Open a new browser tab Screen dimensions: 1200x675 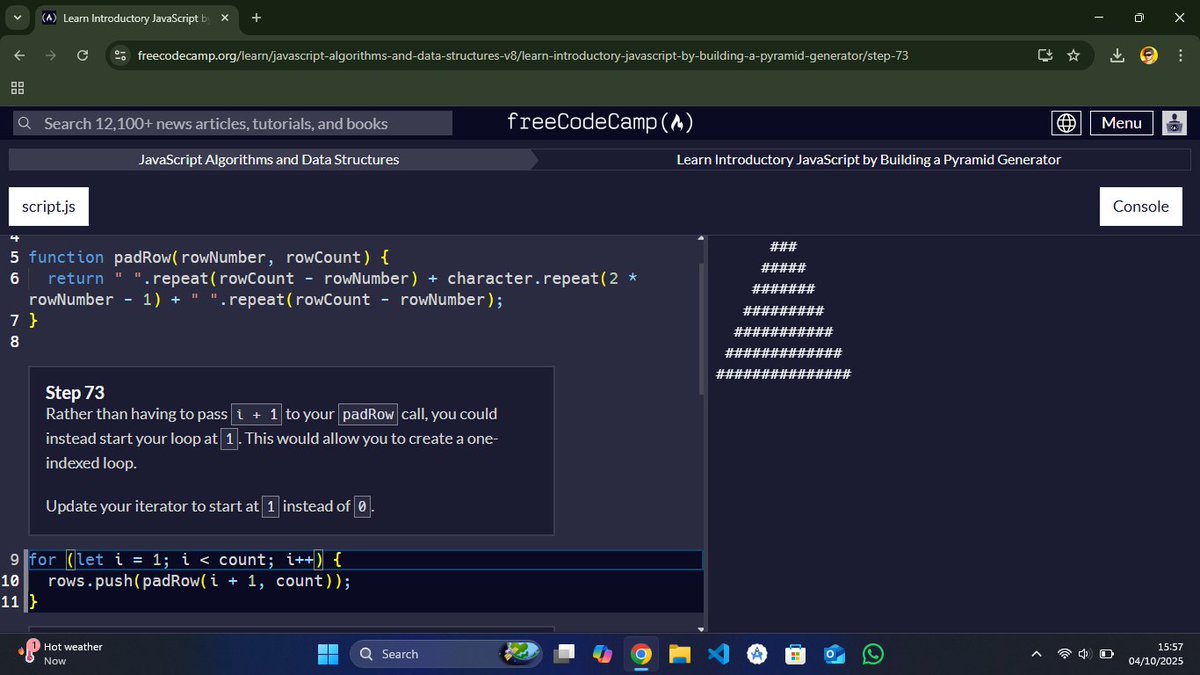[x=257, y=18]
